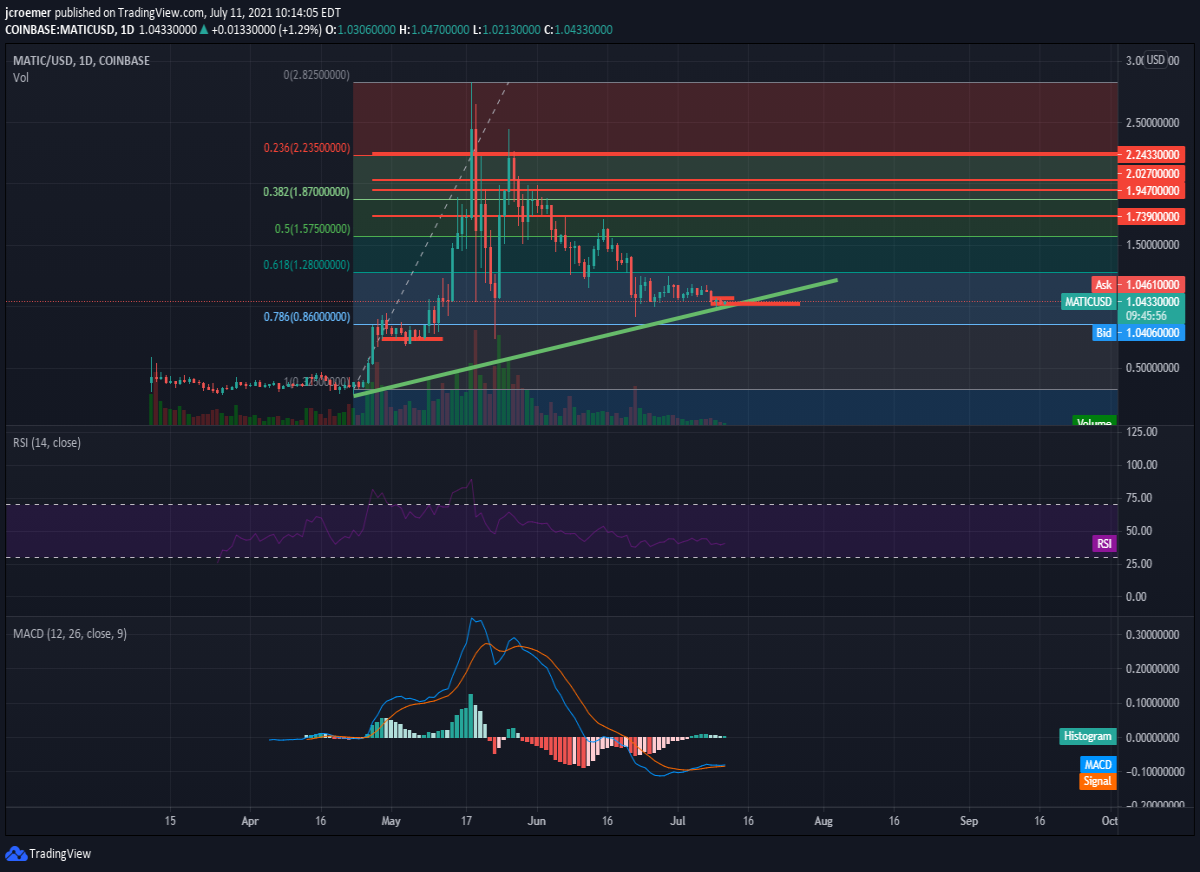Click the green Volume label tag
Screen dimensions: 1200x872
tap(1094, 421)
